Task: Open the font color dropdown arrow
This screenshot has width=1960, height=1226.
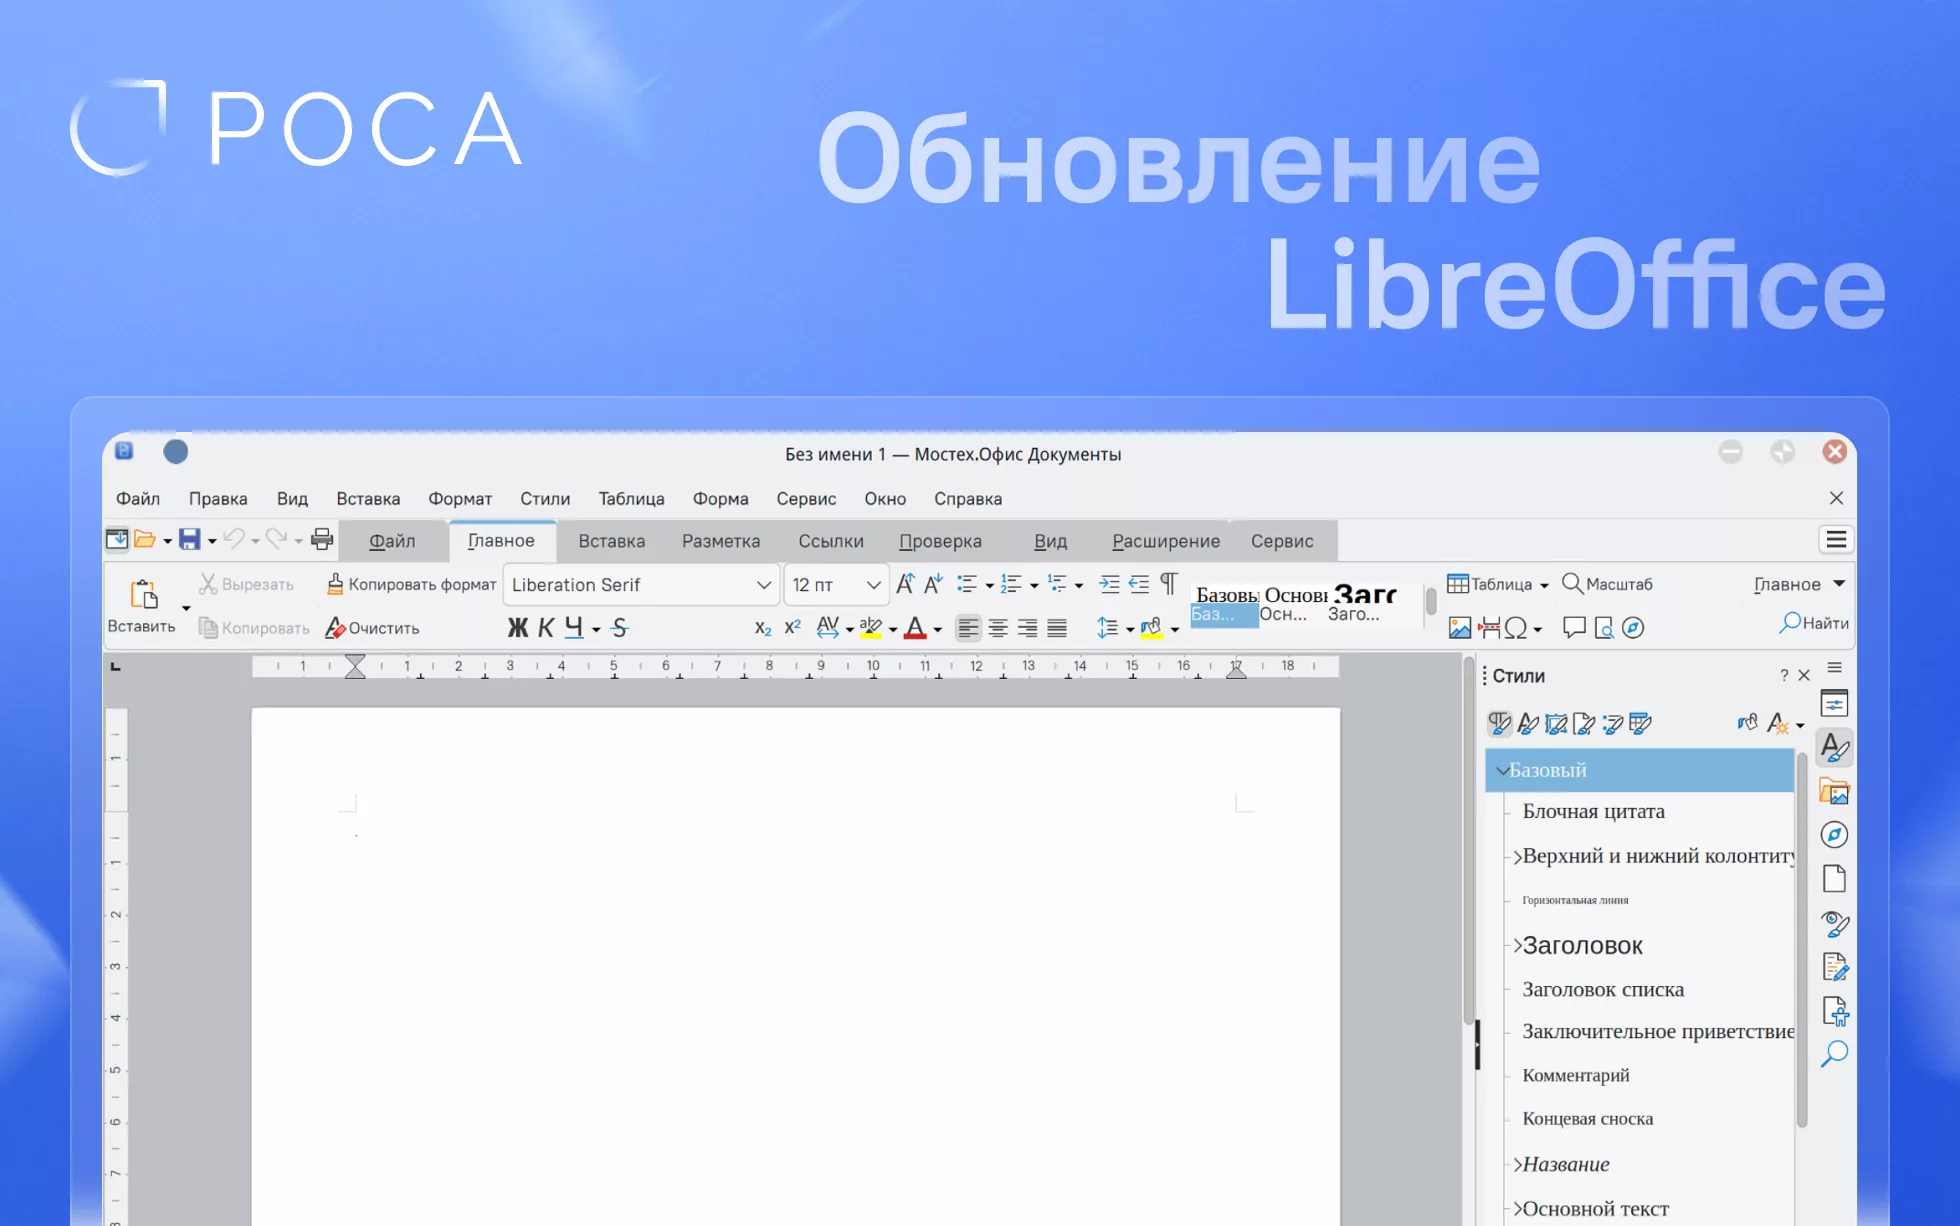Action: point(937,630)
